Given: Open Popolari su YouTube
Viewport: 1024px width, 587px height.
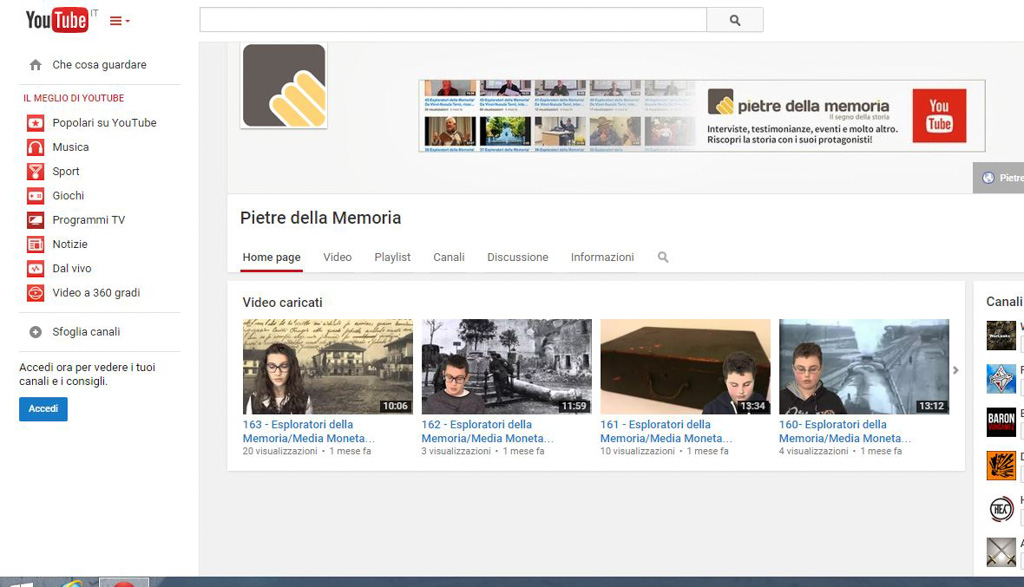Looking at the screenshot, I should [104, 123].
